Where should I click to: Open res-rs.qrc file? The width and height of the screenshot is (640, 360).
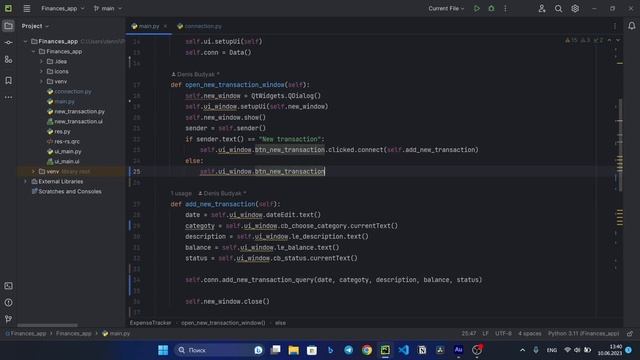point(67,141)
